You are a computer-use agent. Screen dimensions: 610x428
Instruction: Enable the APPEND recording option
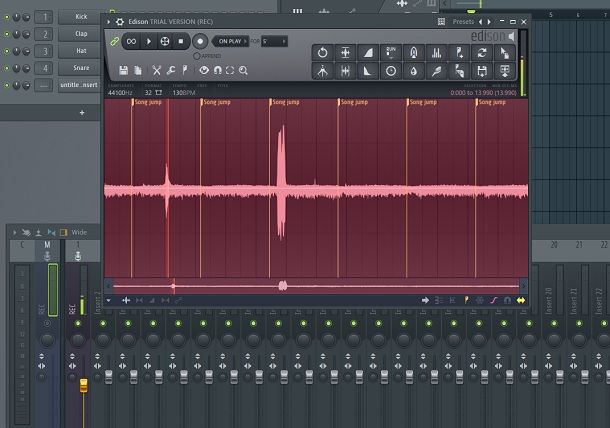[197, 56]
